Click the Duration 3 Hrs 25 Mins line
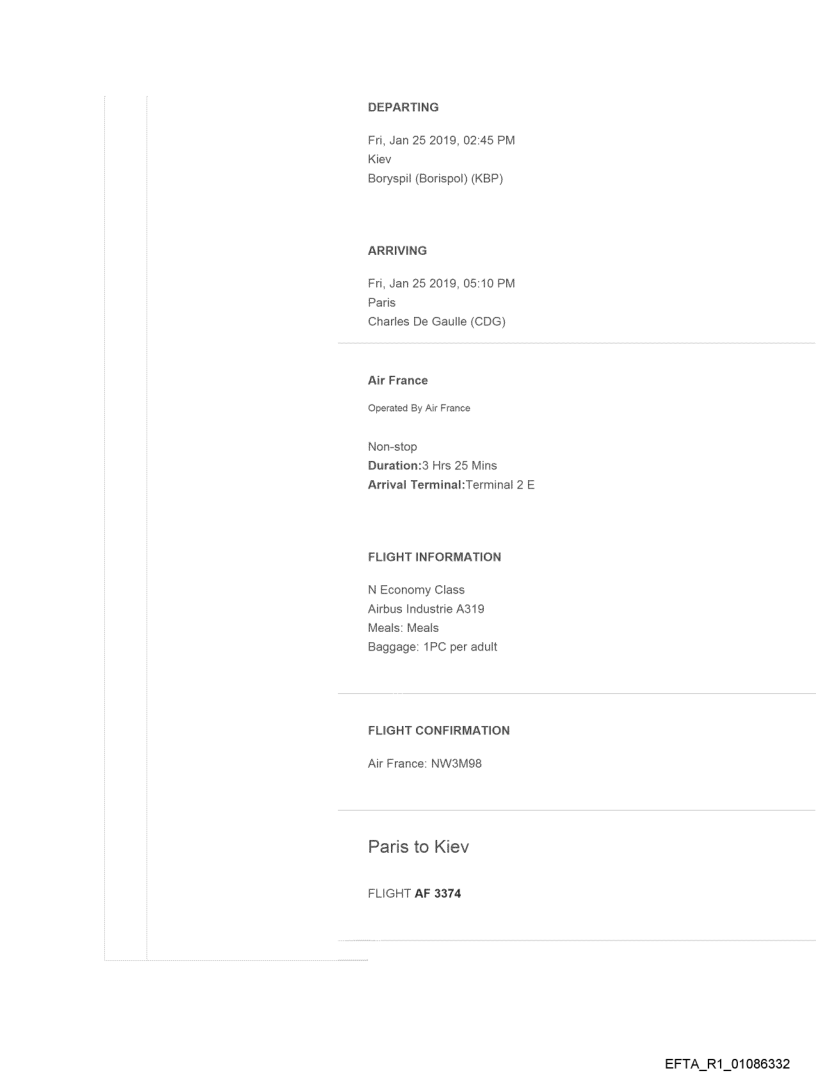The height and width of the screenshot is (1073, 816). 432,466
